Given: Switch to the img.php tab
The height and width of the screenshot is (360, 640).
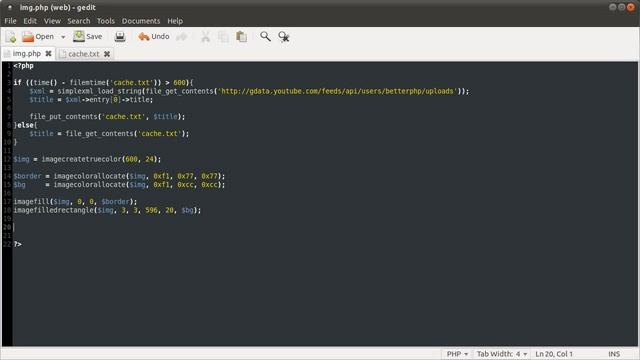Looking at the screenshot, I should 27,53.
